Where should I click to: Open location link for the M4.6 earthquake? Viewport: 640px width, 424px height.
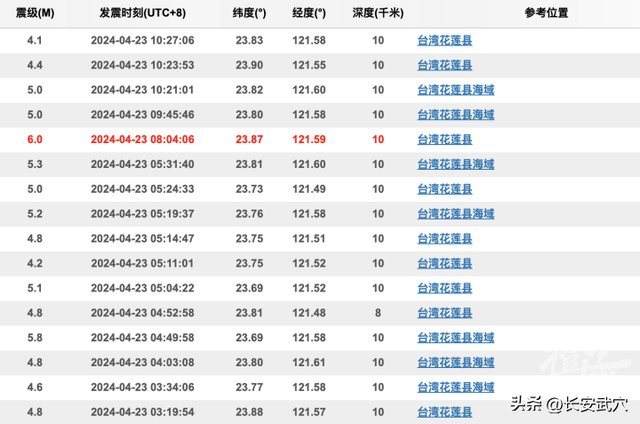pos(455,387)
